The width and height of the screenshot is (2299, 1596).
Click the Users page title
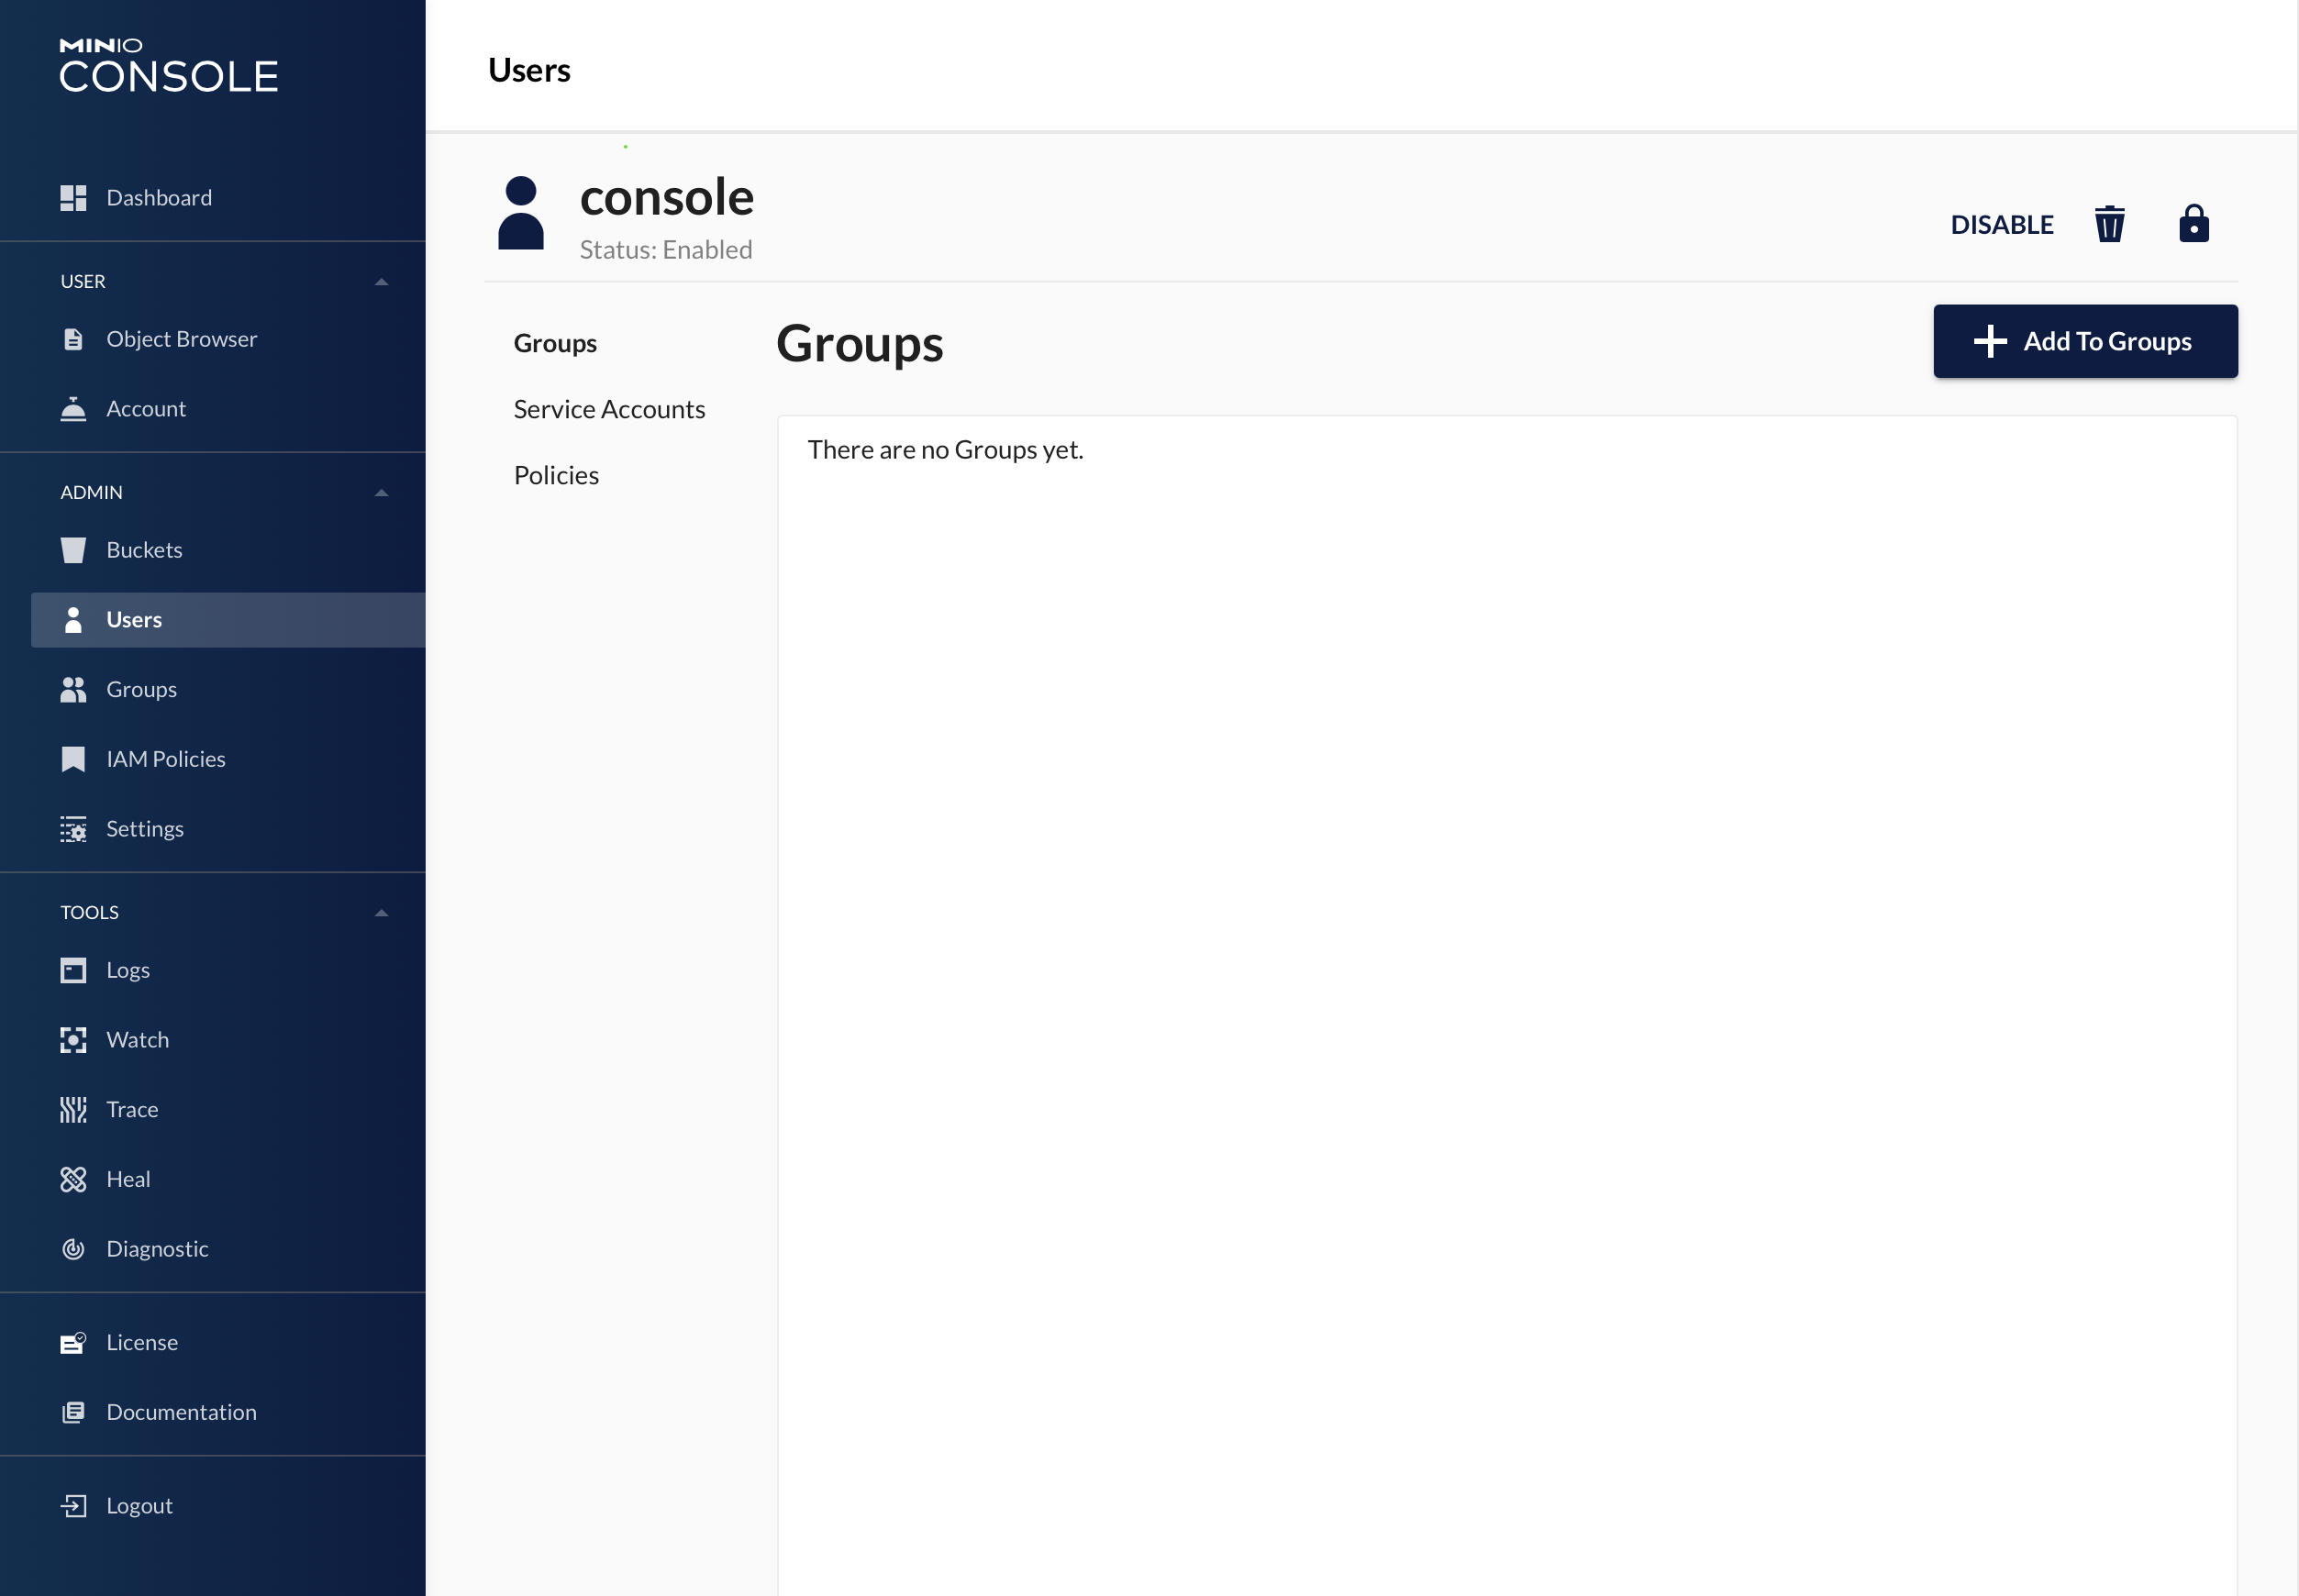click(529, 70)
